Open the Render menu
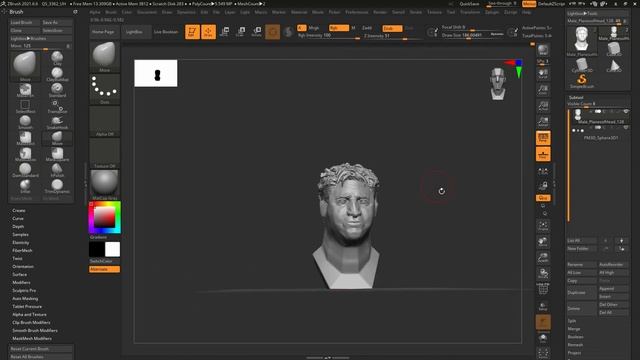The height and width of the screenshot is (360, 640). [x=380, y=12]
